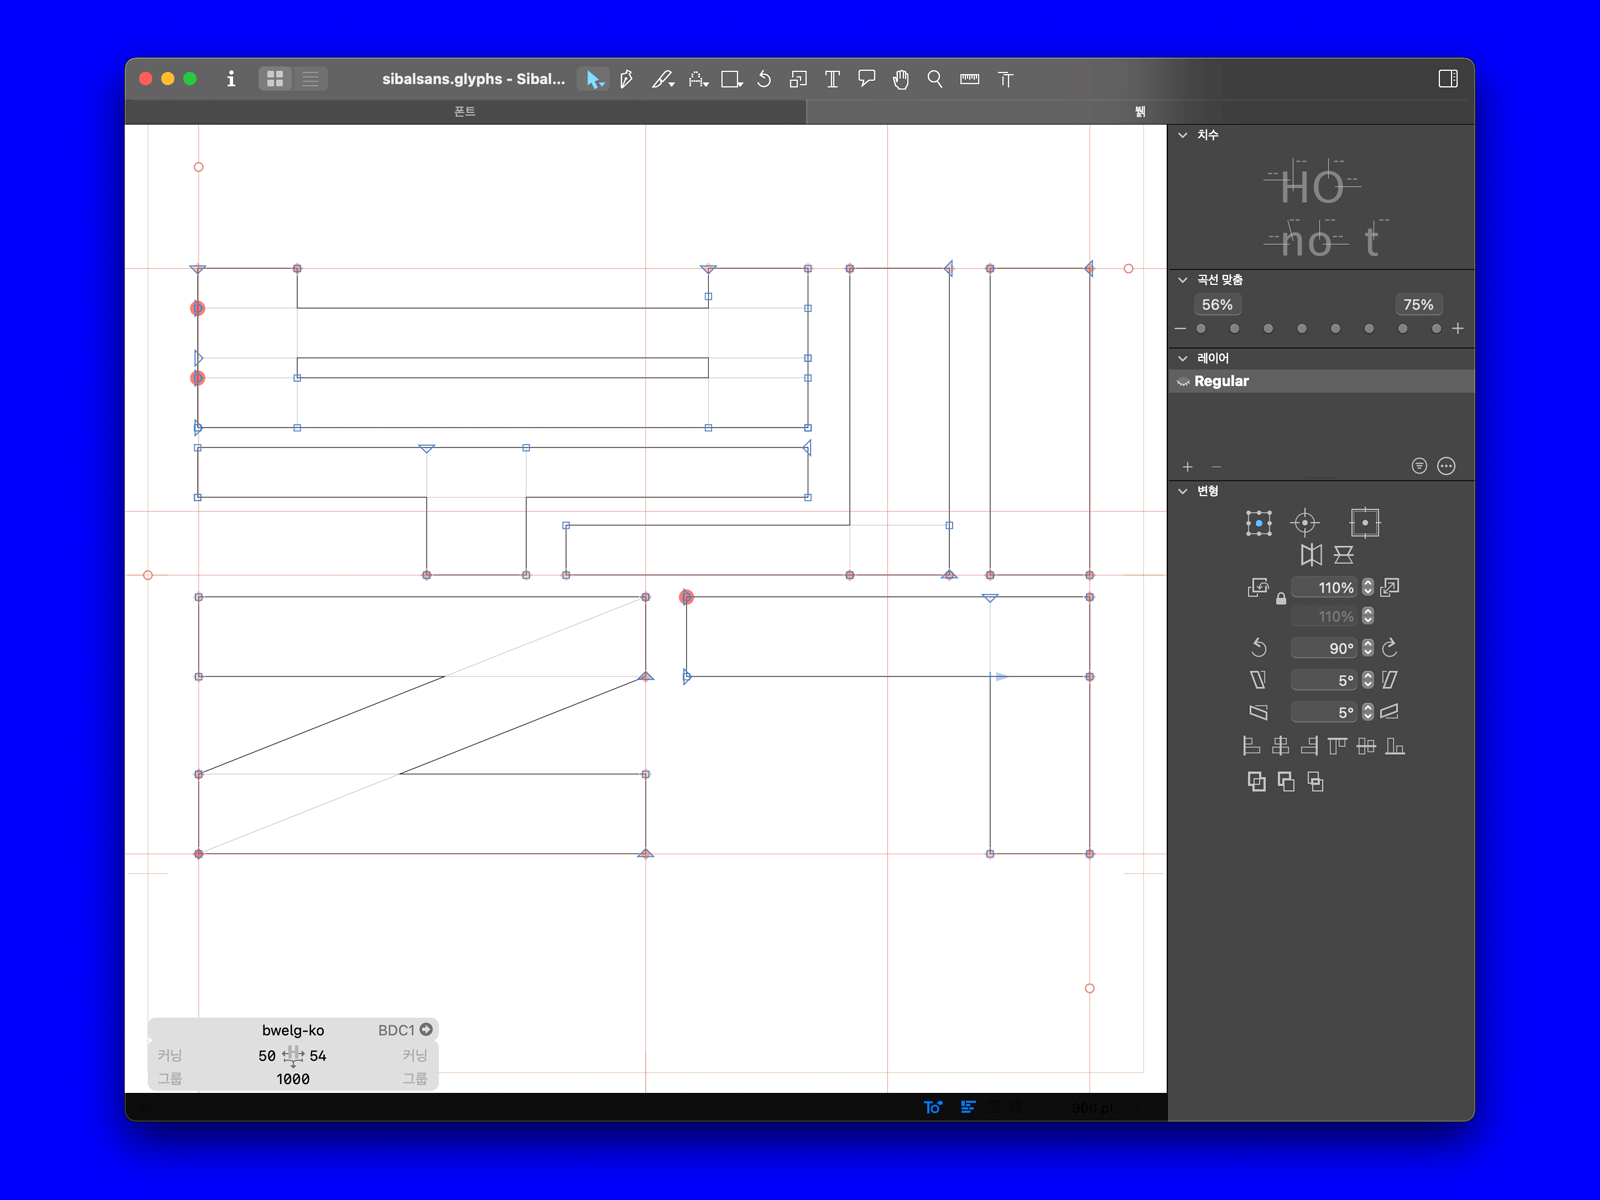Screen dimensions: 1600x1200
Task: Align selection to left edge
Action: 1251,746
